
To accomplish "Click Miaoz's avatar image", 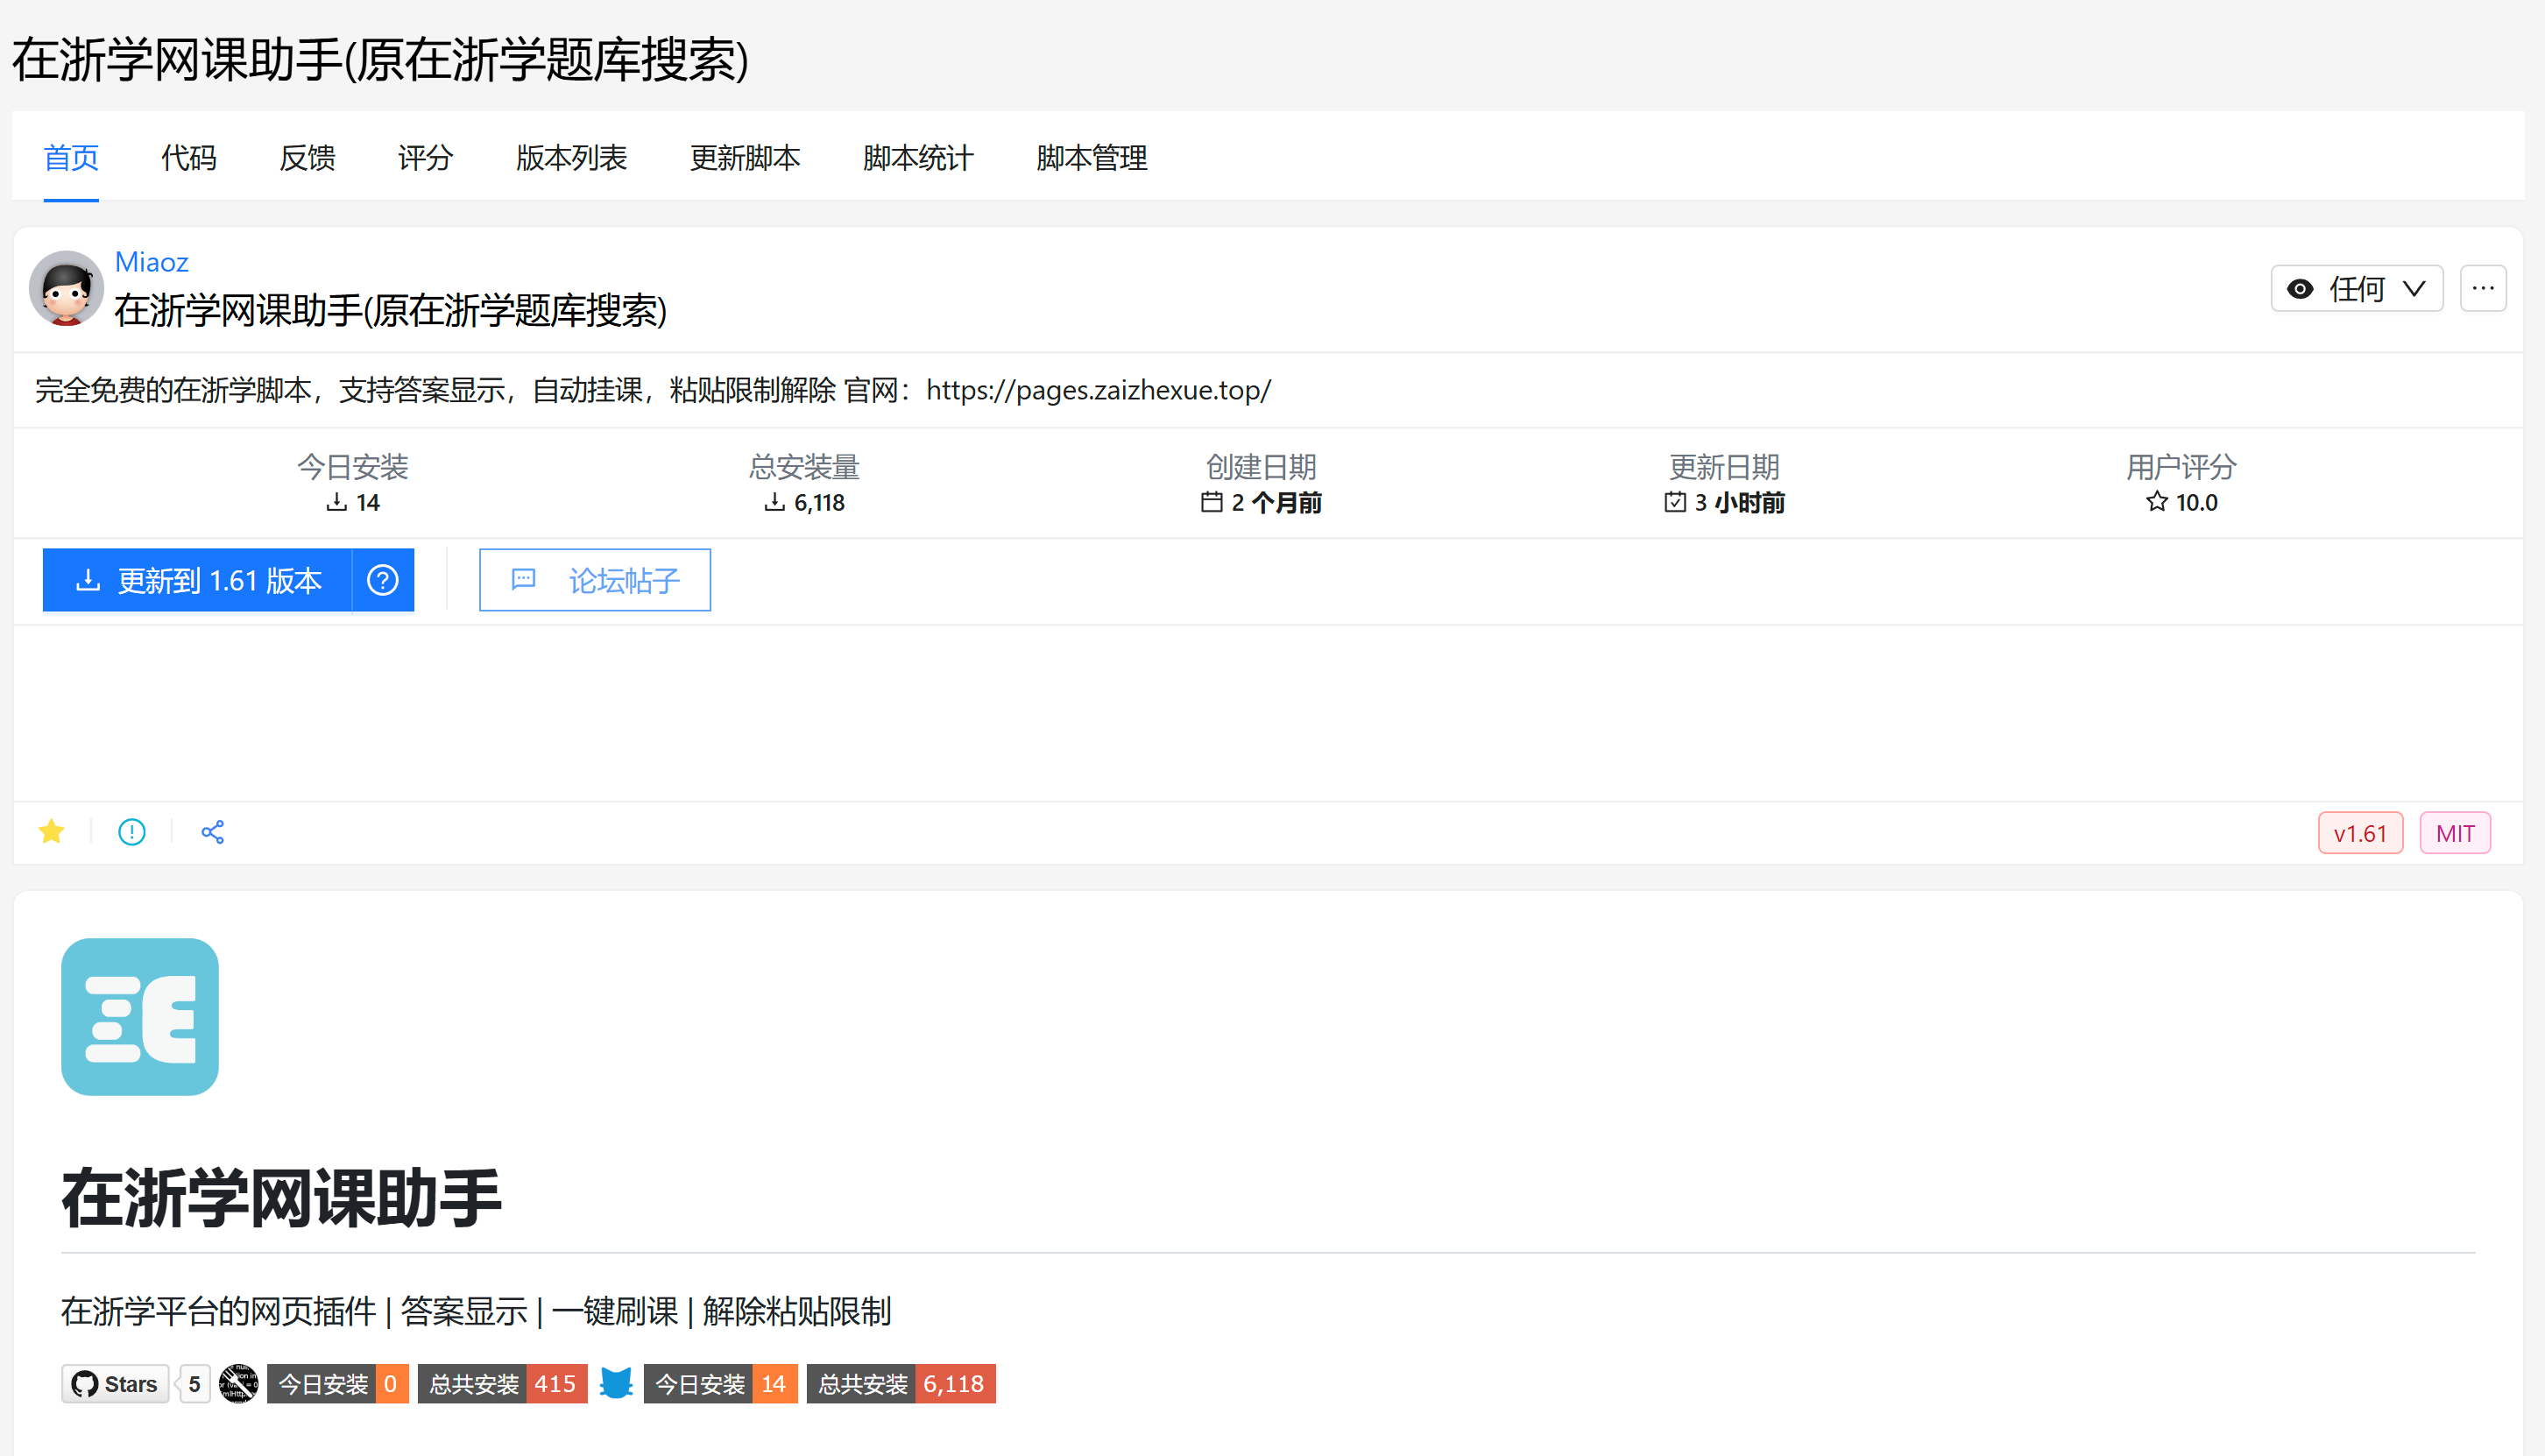I will click(66, 289).
